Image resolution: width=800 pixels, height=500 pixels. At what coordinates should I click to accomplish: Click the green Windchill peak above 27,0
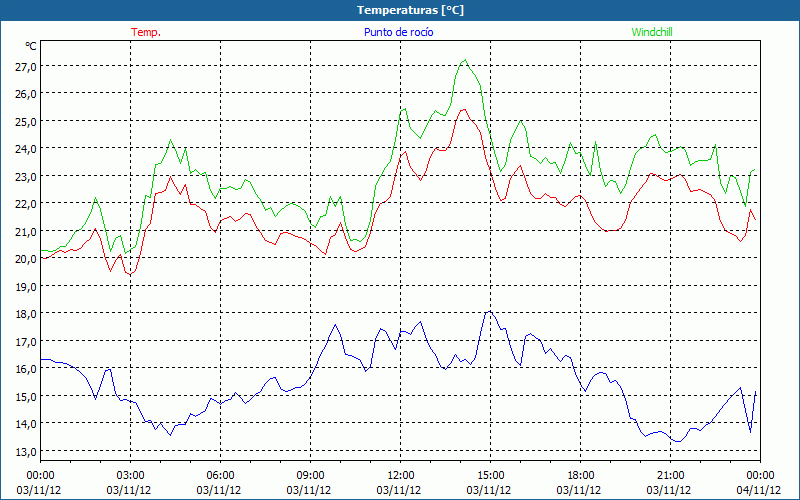pos(465,60)
